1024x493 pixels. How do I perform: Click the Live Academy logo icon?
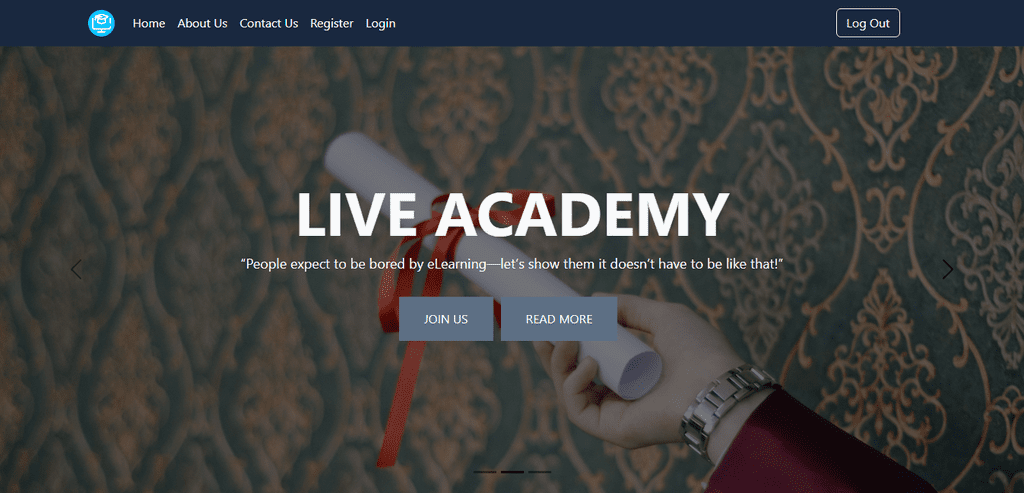tap(101, 24)
